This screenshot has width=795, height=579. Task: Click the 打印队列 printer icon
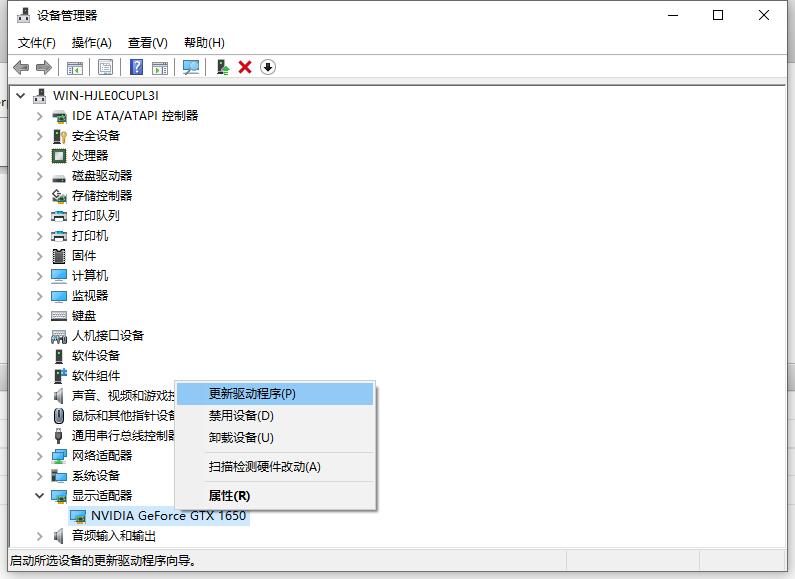pos(59,216)
